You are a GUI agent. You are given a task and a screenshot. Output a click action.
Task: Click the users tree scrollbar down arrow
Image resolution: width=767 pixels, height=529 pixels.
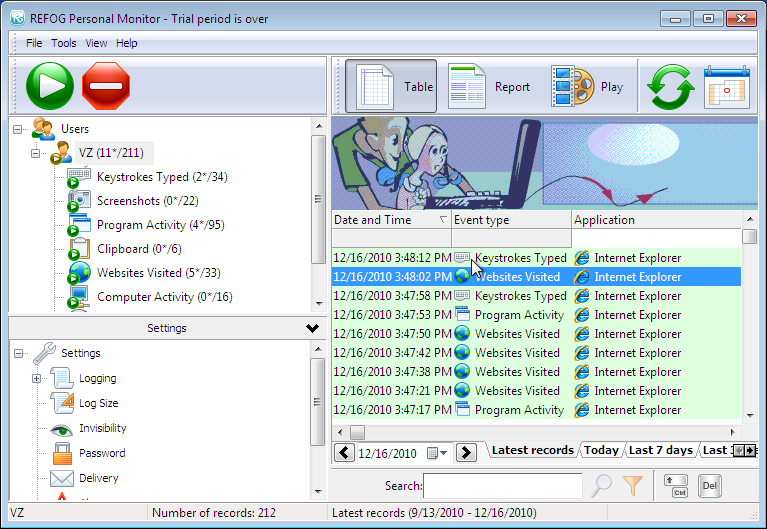[319, 303]
